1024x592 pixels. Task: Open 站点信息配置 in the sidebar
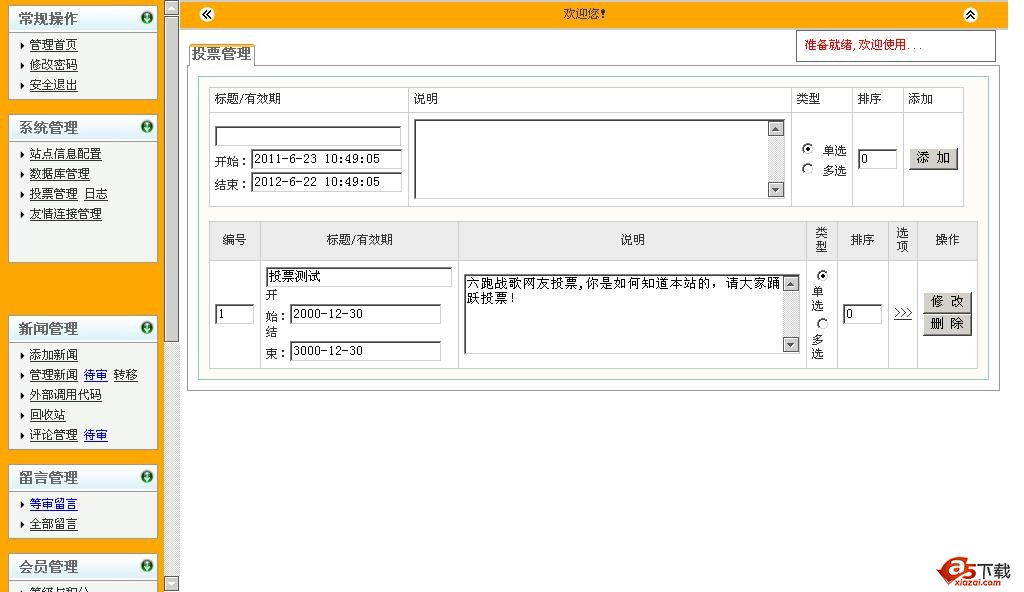(65, 154)
